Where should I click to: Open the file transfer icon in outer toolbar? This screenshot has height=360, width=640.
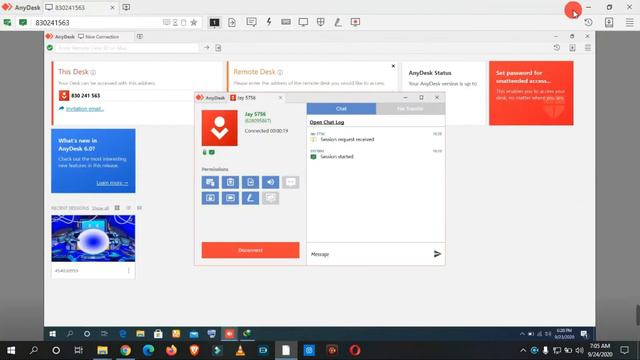[232, 22]
